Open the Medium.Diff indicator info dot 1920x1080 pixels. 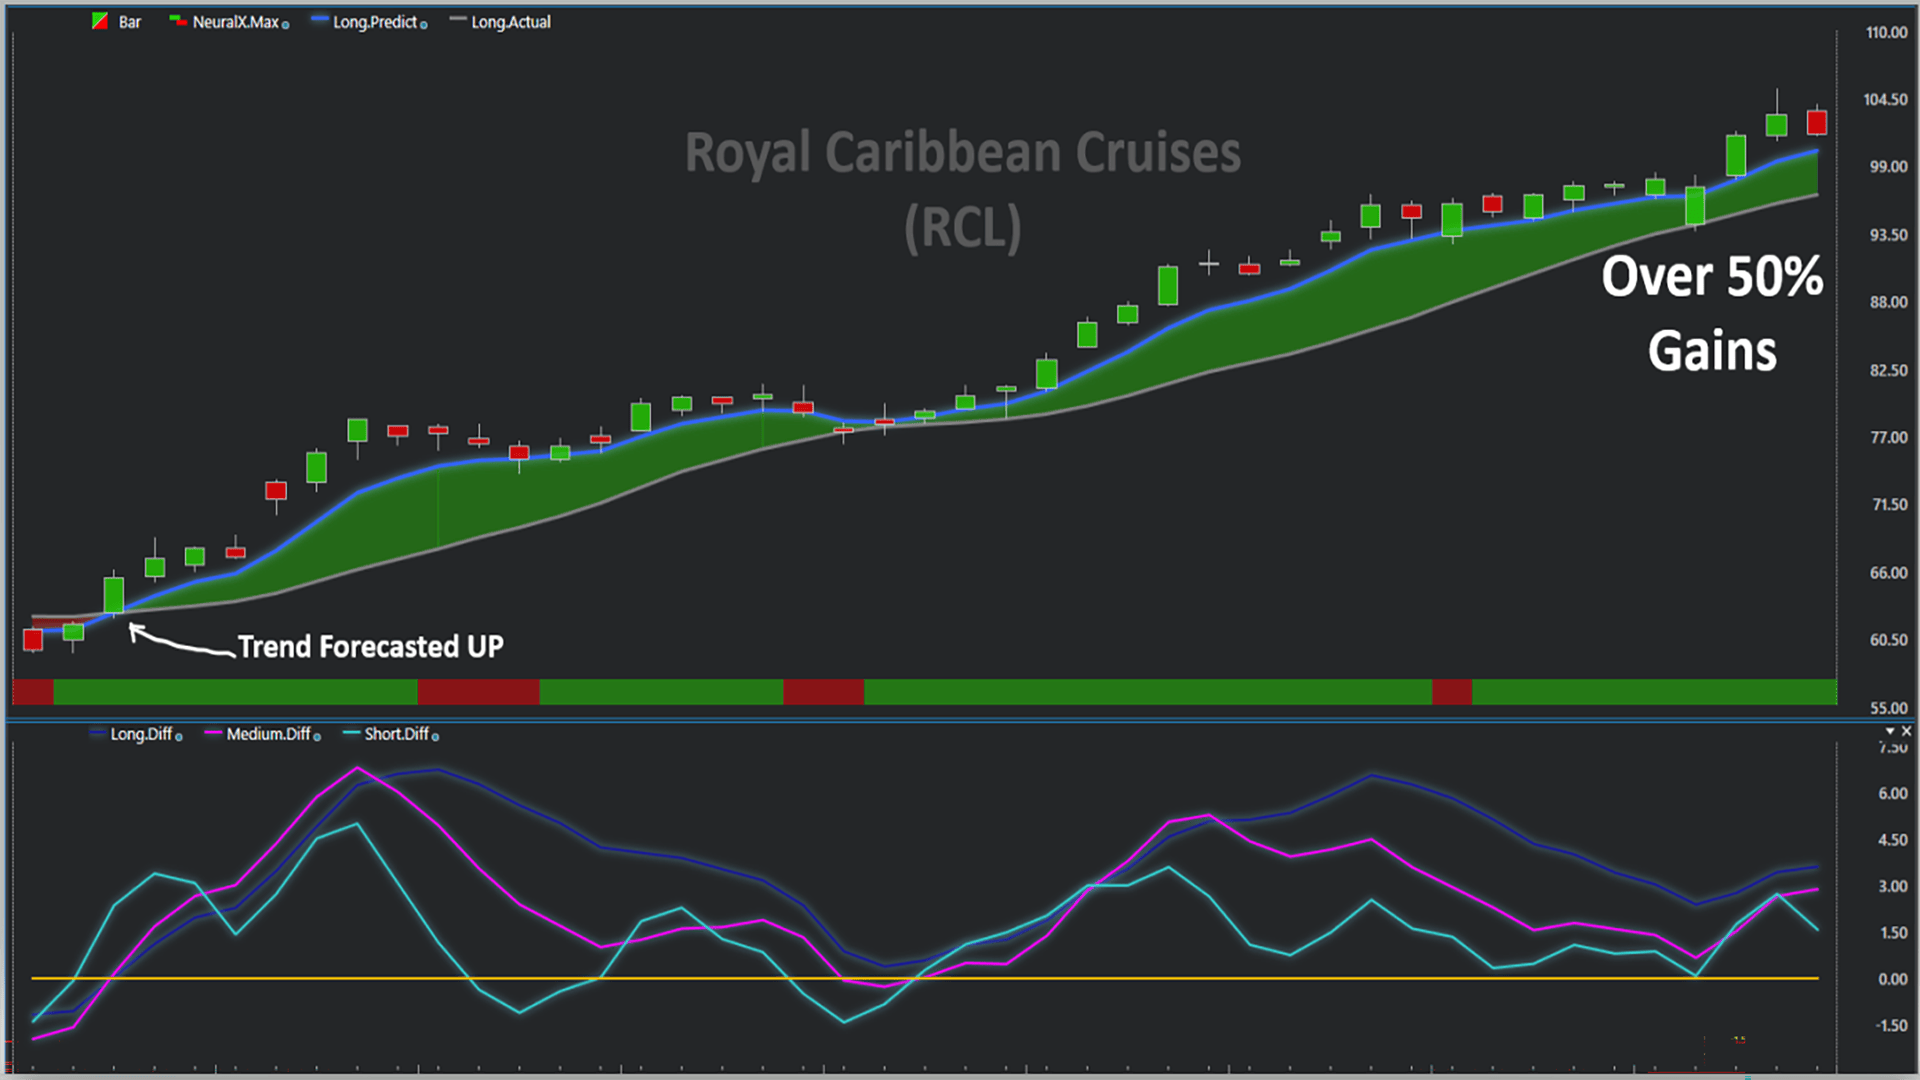coord(317,737)
